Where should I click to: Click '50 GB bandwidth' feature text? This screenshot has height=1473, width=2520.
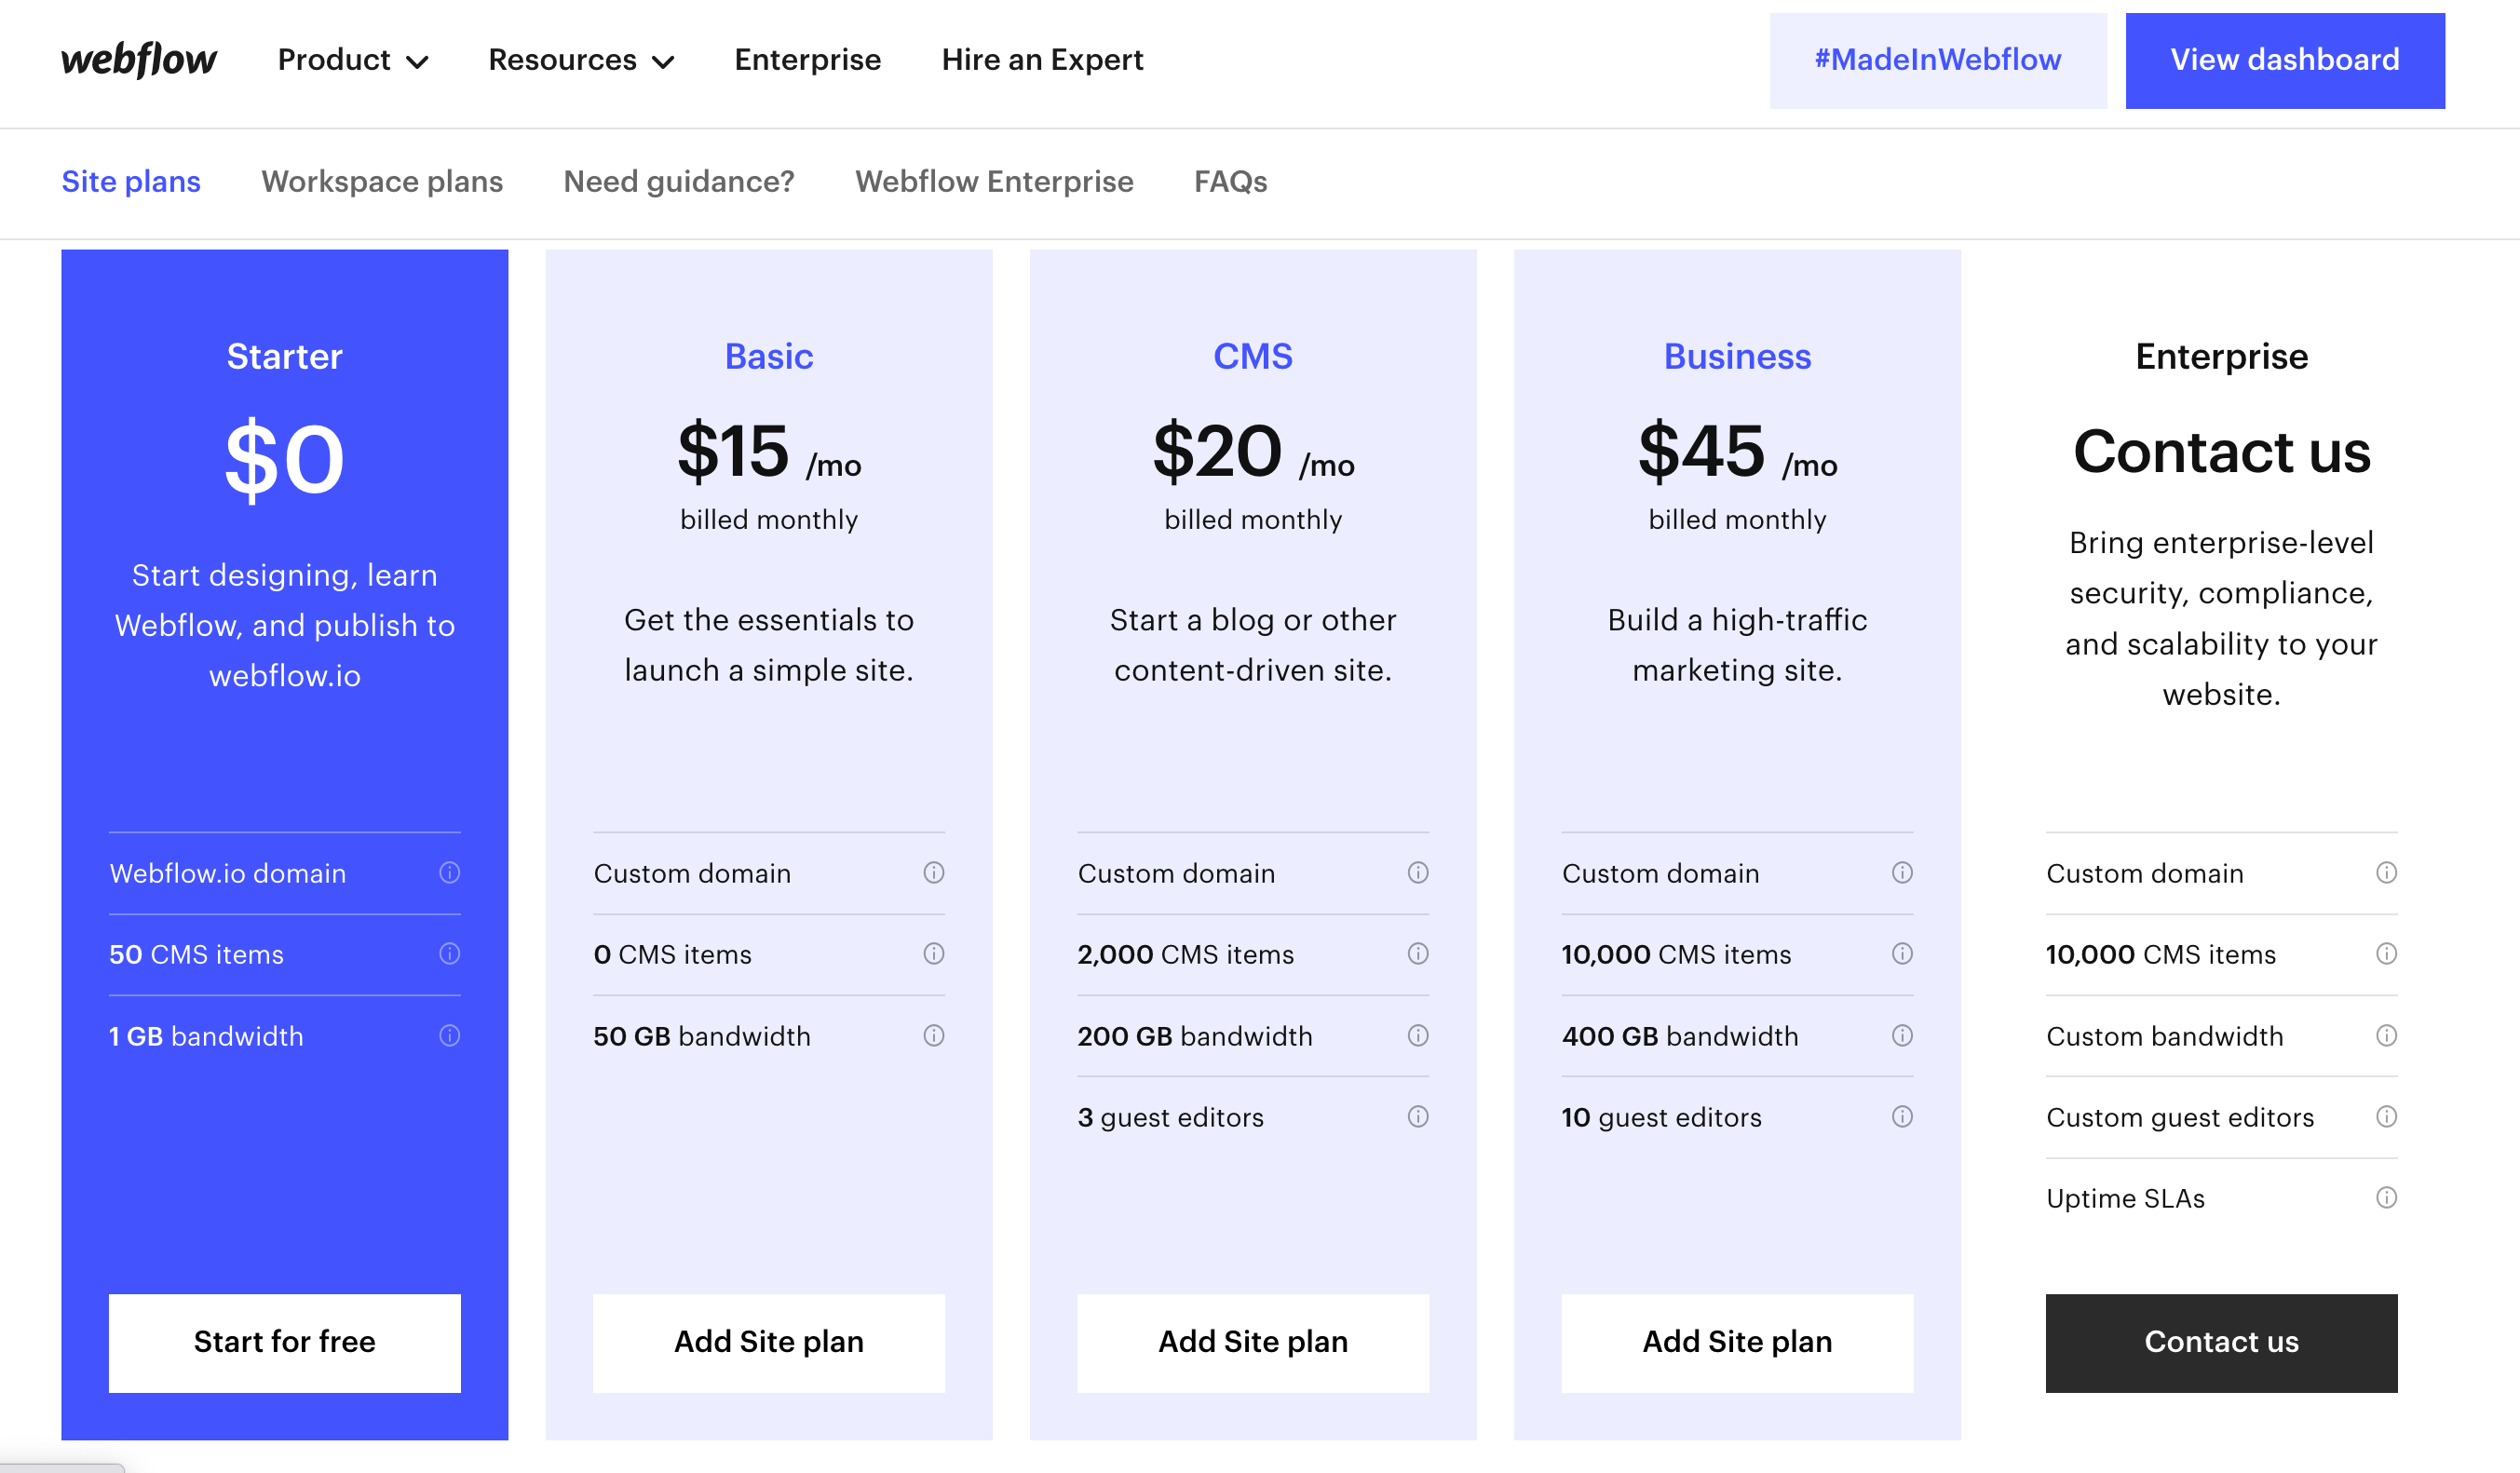[701, 1036]
